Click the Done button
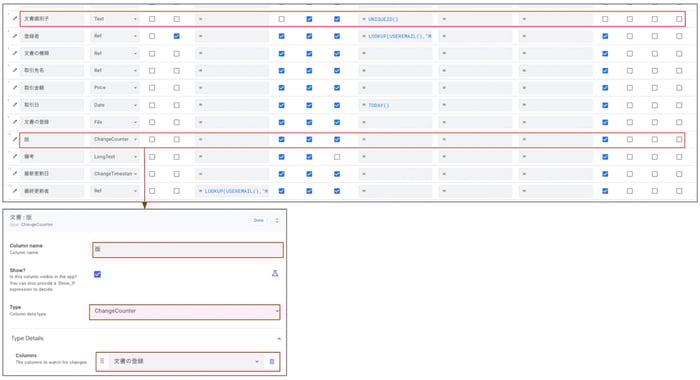Screen dimensions: 700x380 tap(258, 220)
